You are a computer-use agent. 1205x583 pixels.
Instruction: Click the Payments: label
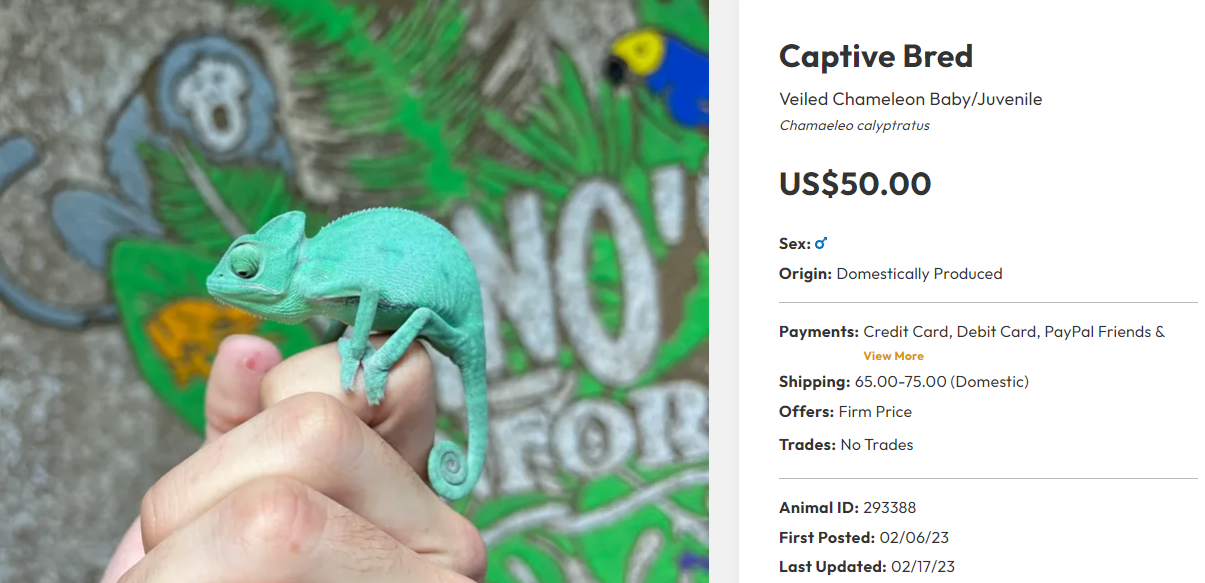point(818,332)
